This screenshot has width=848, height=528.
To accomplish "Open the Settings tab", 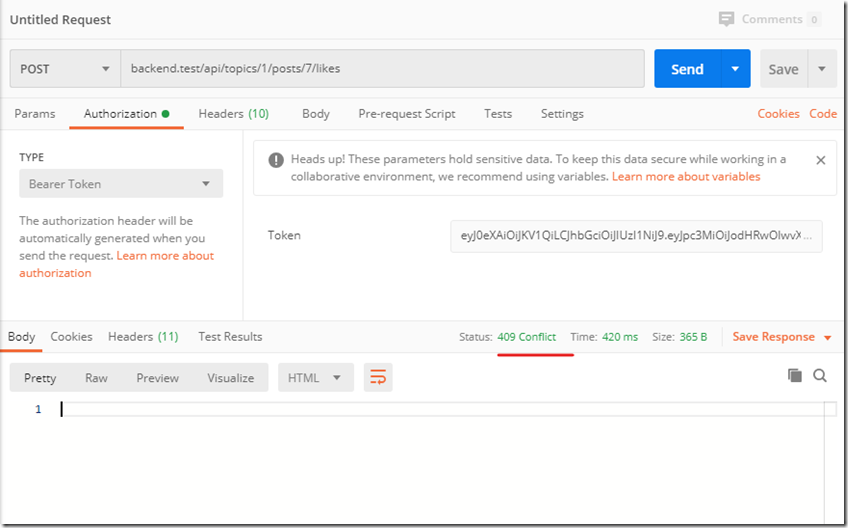I will (562, 114).
